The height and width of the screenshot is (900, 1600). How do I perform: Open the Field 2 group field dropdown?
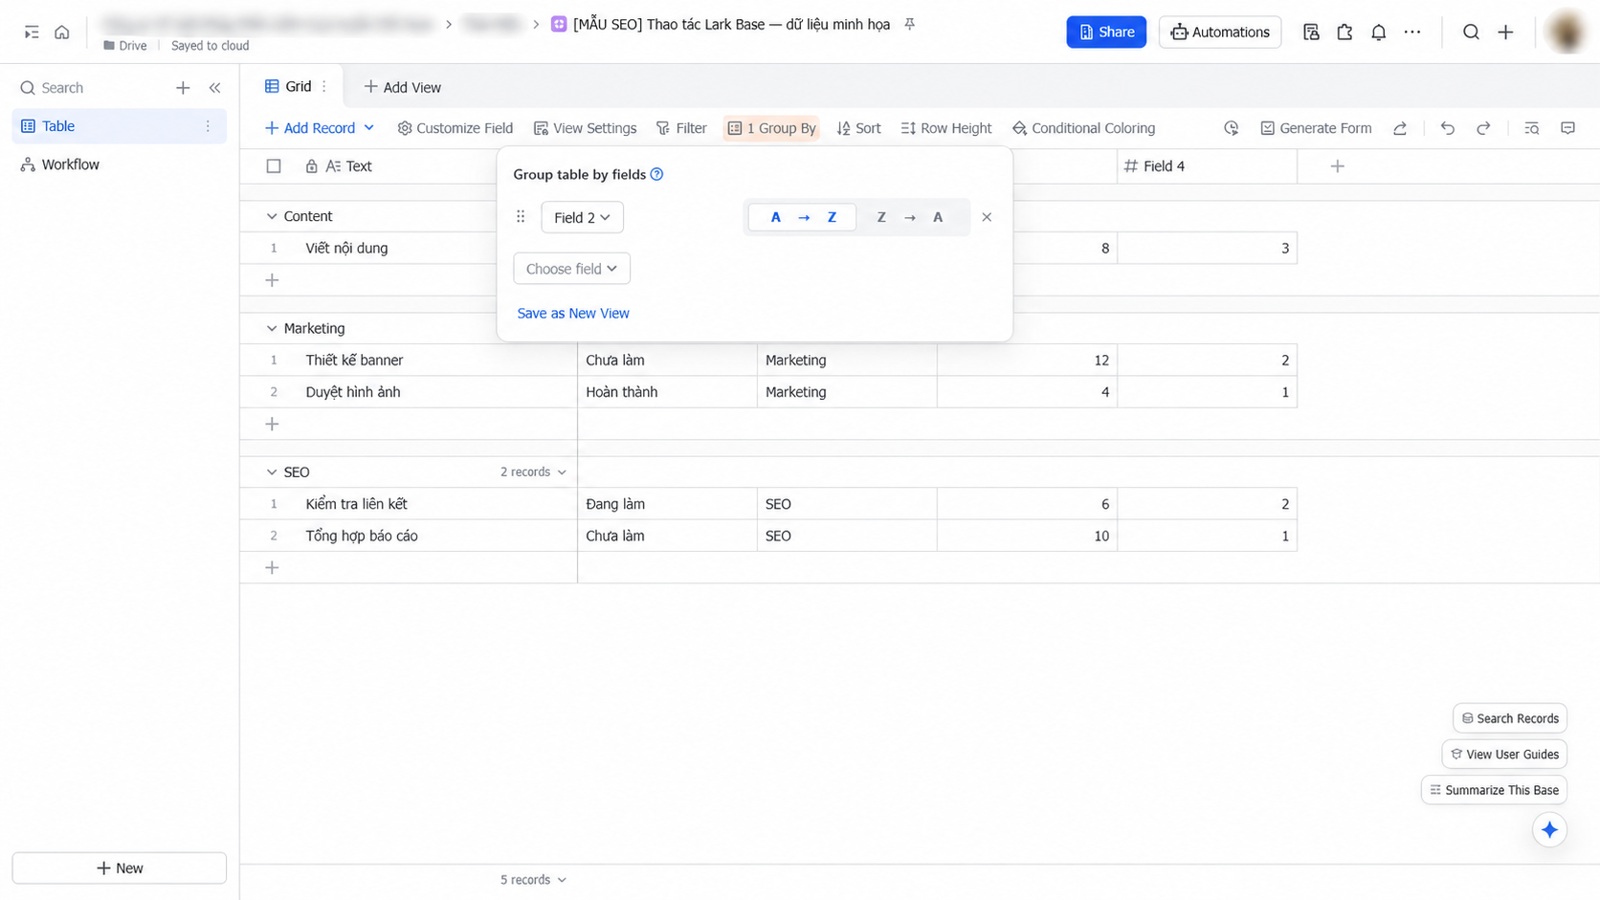(582, 217)
